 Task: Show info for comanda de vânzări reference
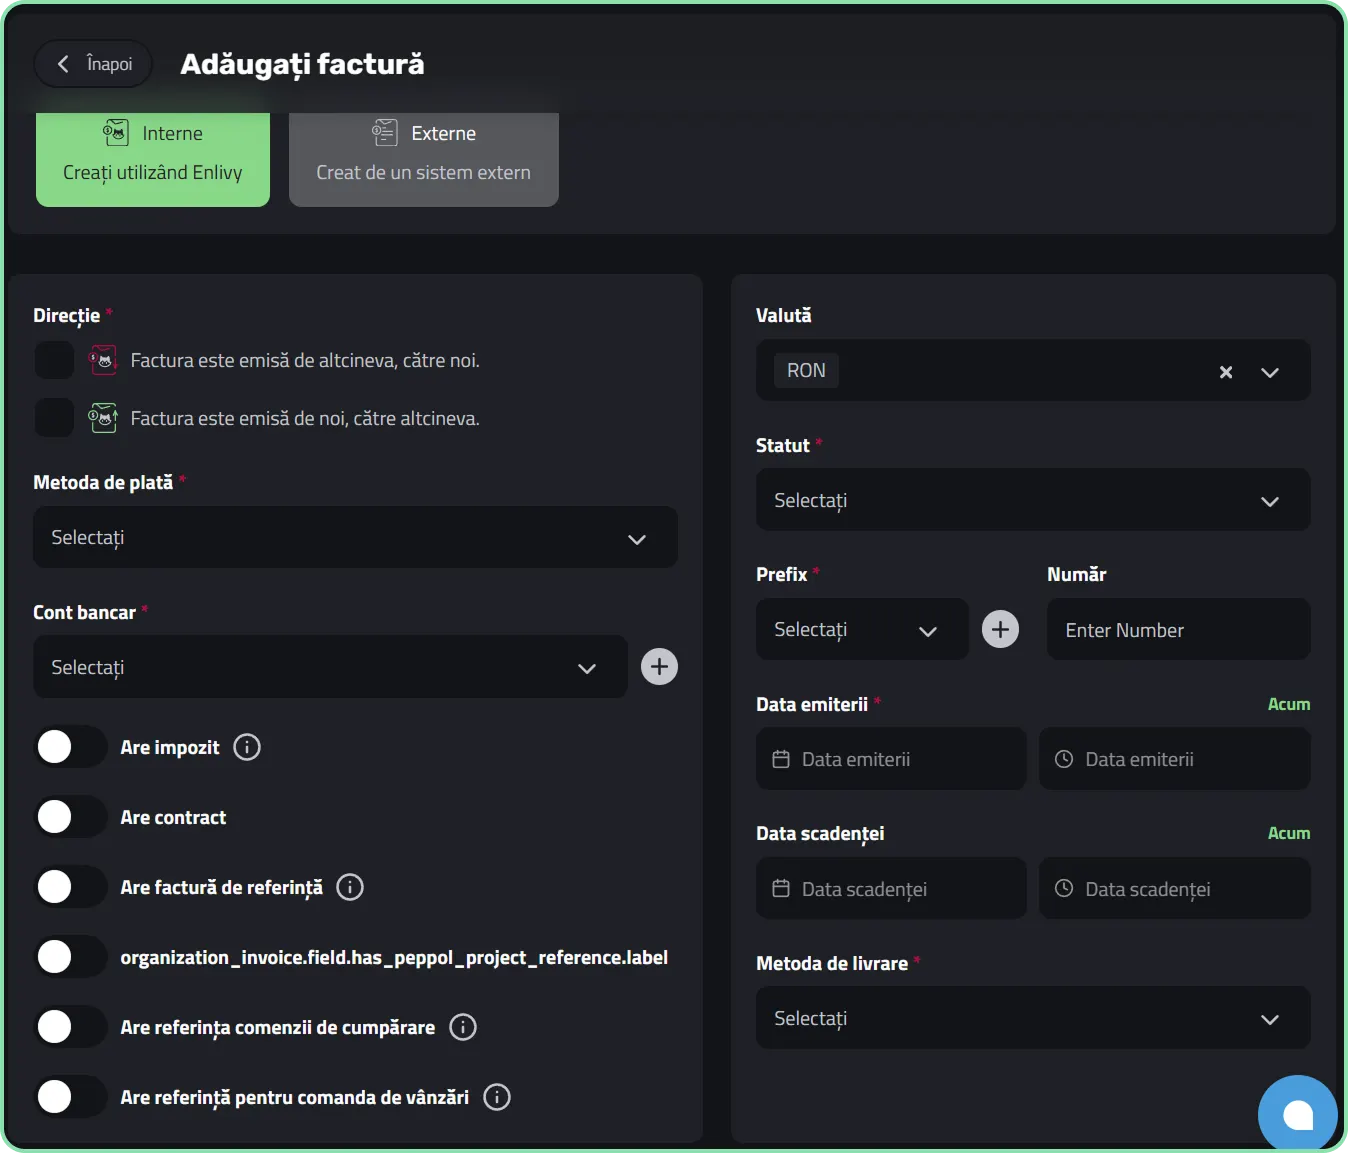[497, 1097]
